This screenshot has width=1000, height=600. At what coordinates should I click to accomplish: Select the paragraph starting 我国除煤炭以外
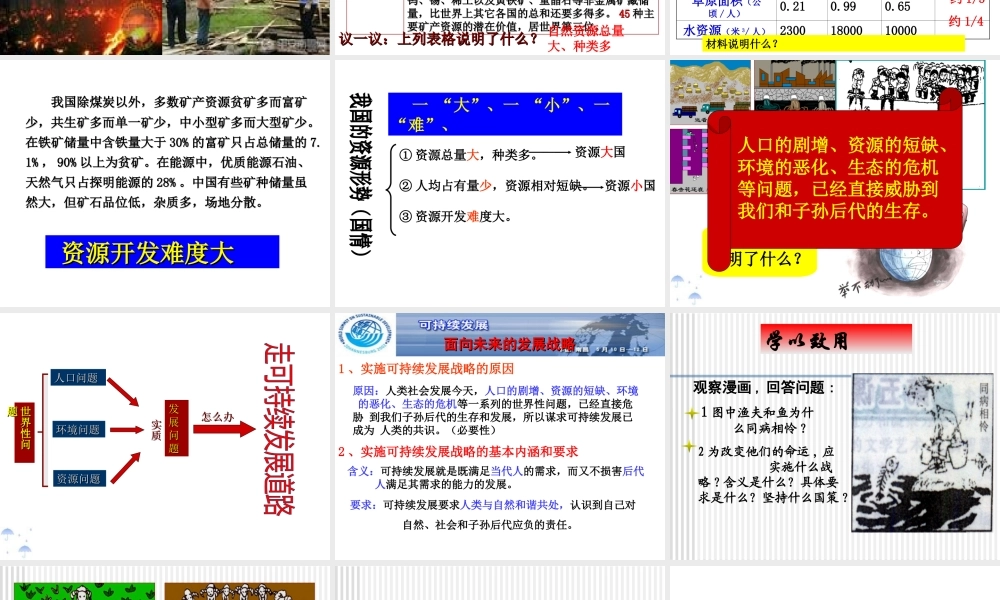pyautogui.click(x=173, y=152)
